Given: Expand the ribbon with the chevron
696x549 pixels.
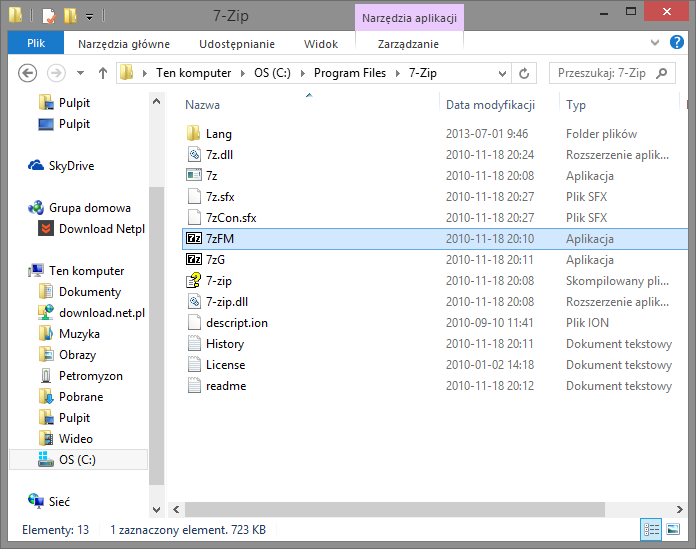Looking at the screenshot, I should [655, 43].
